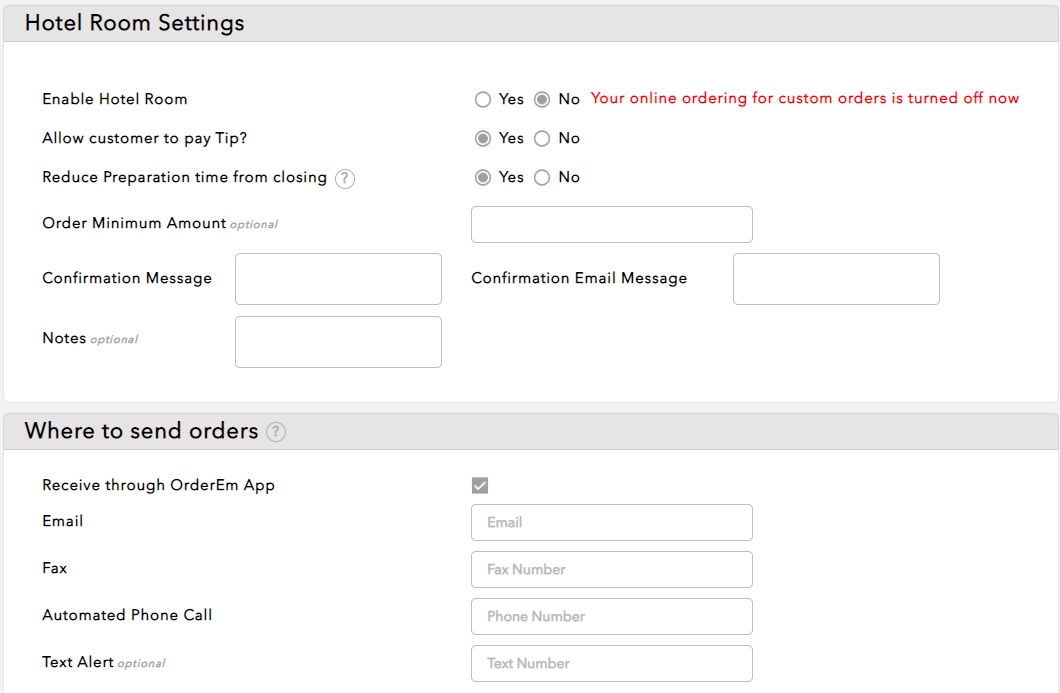This screenshot has height=693, width=1060.
Task: Click help icon next to Where to send orders
Action: click(x=276, y=432)
